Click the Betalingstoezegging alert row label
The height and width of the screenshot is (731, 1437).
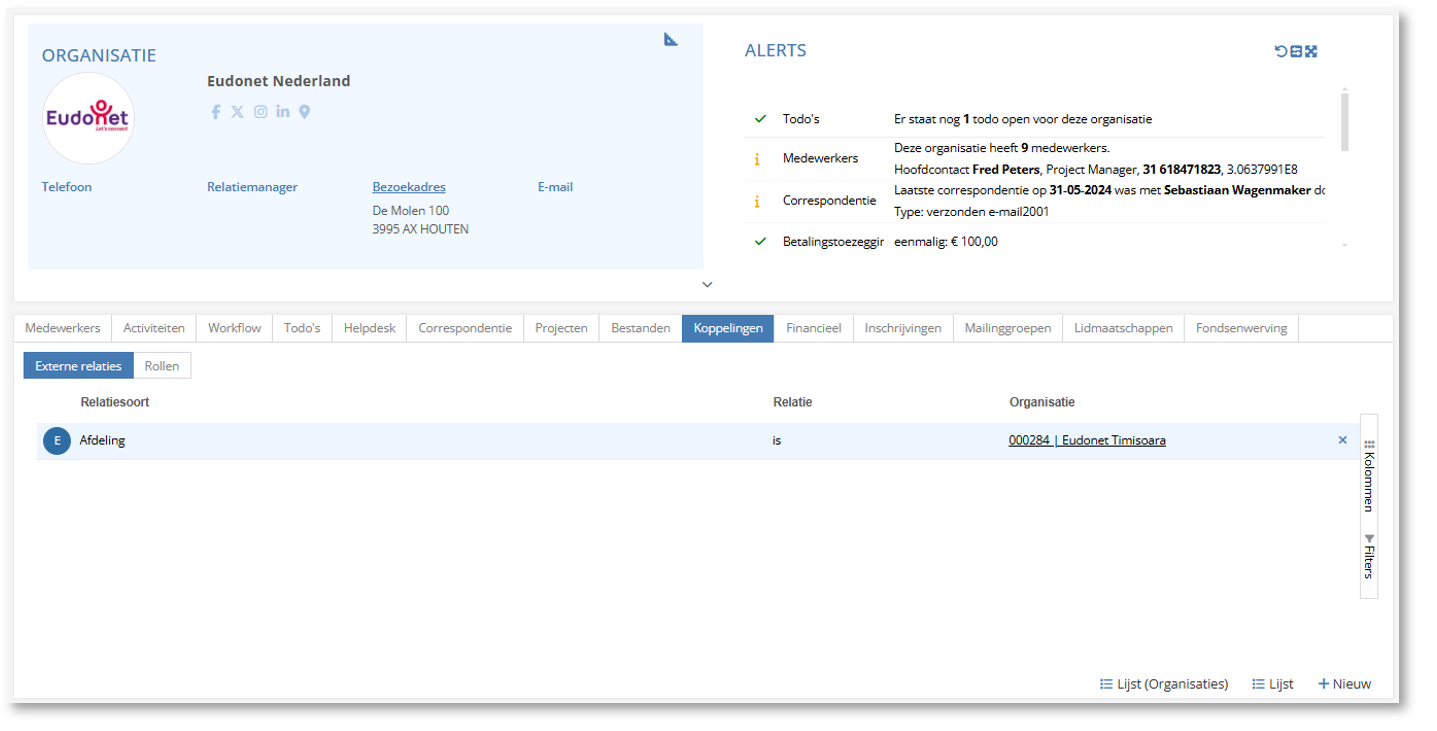(833, 241)
